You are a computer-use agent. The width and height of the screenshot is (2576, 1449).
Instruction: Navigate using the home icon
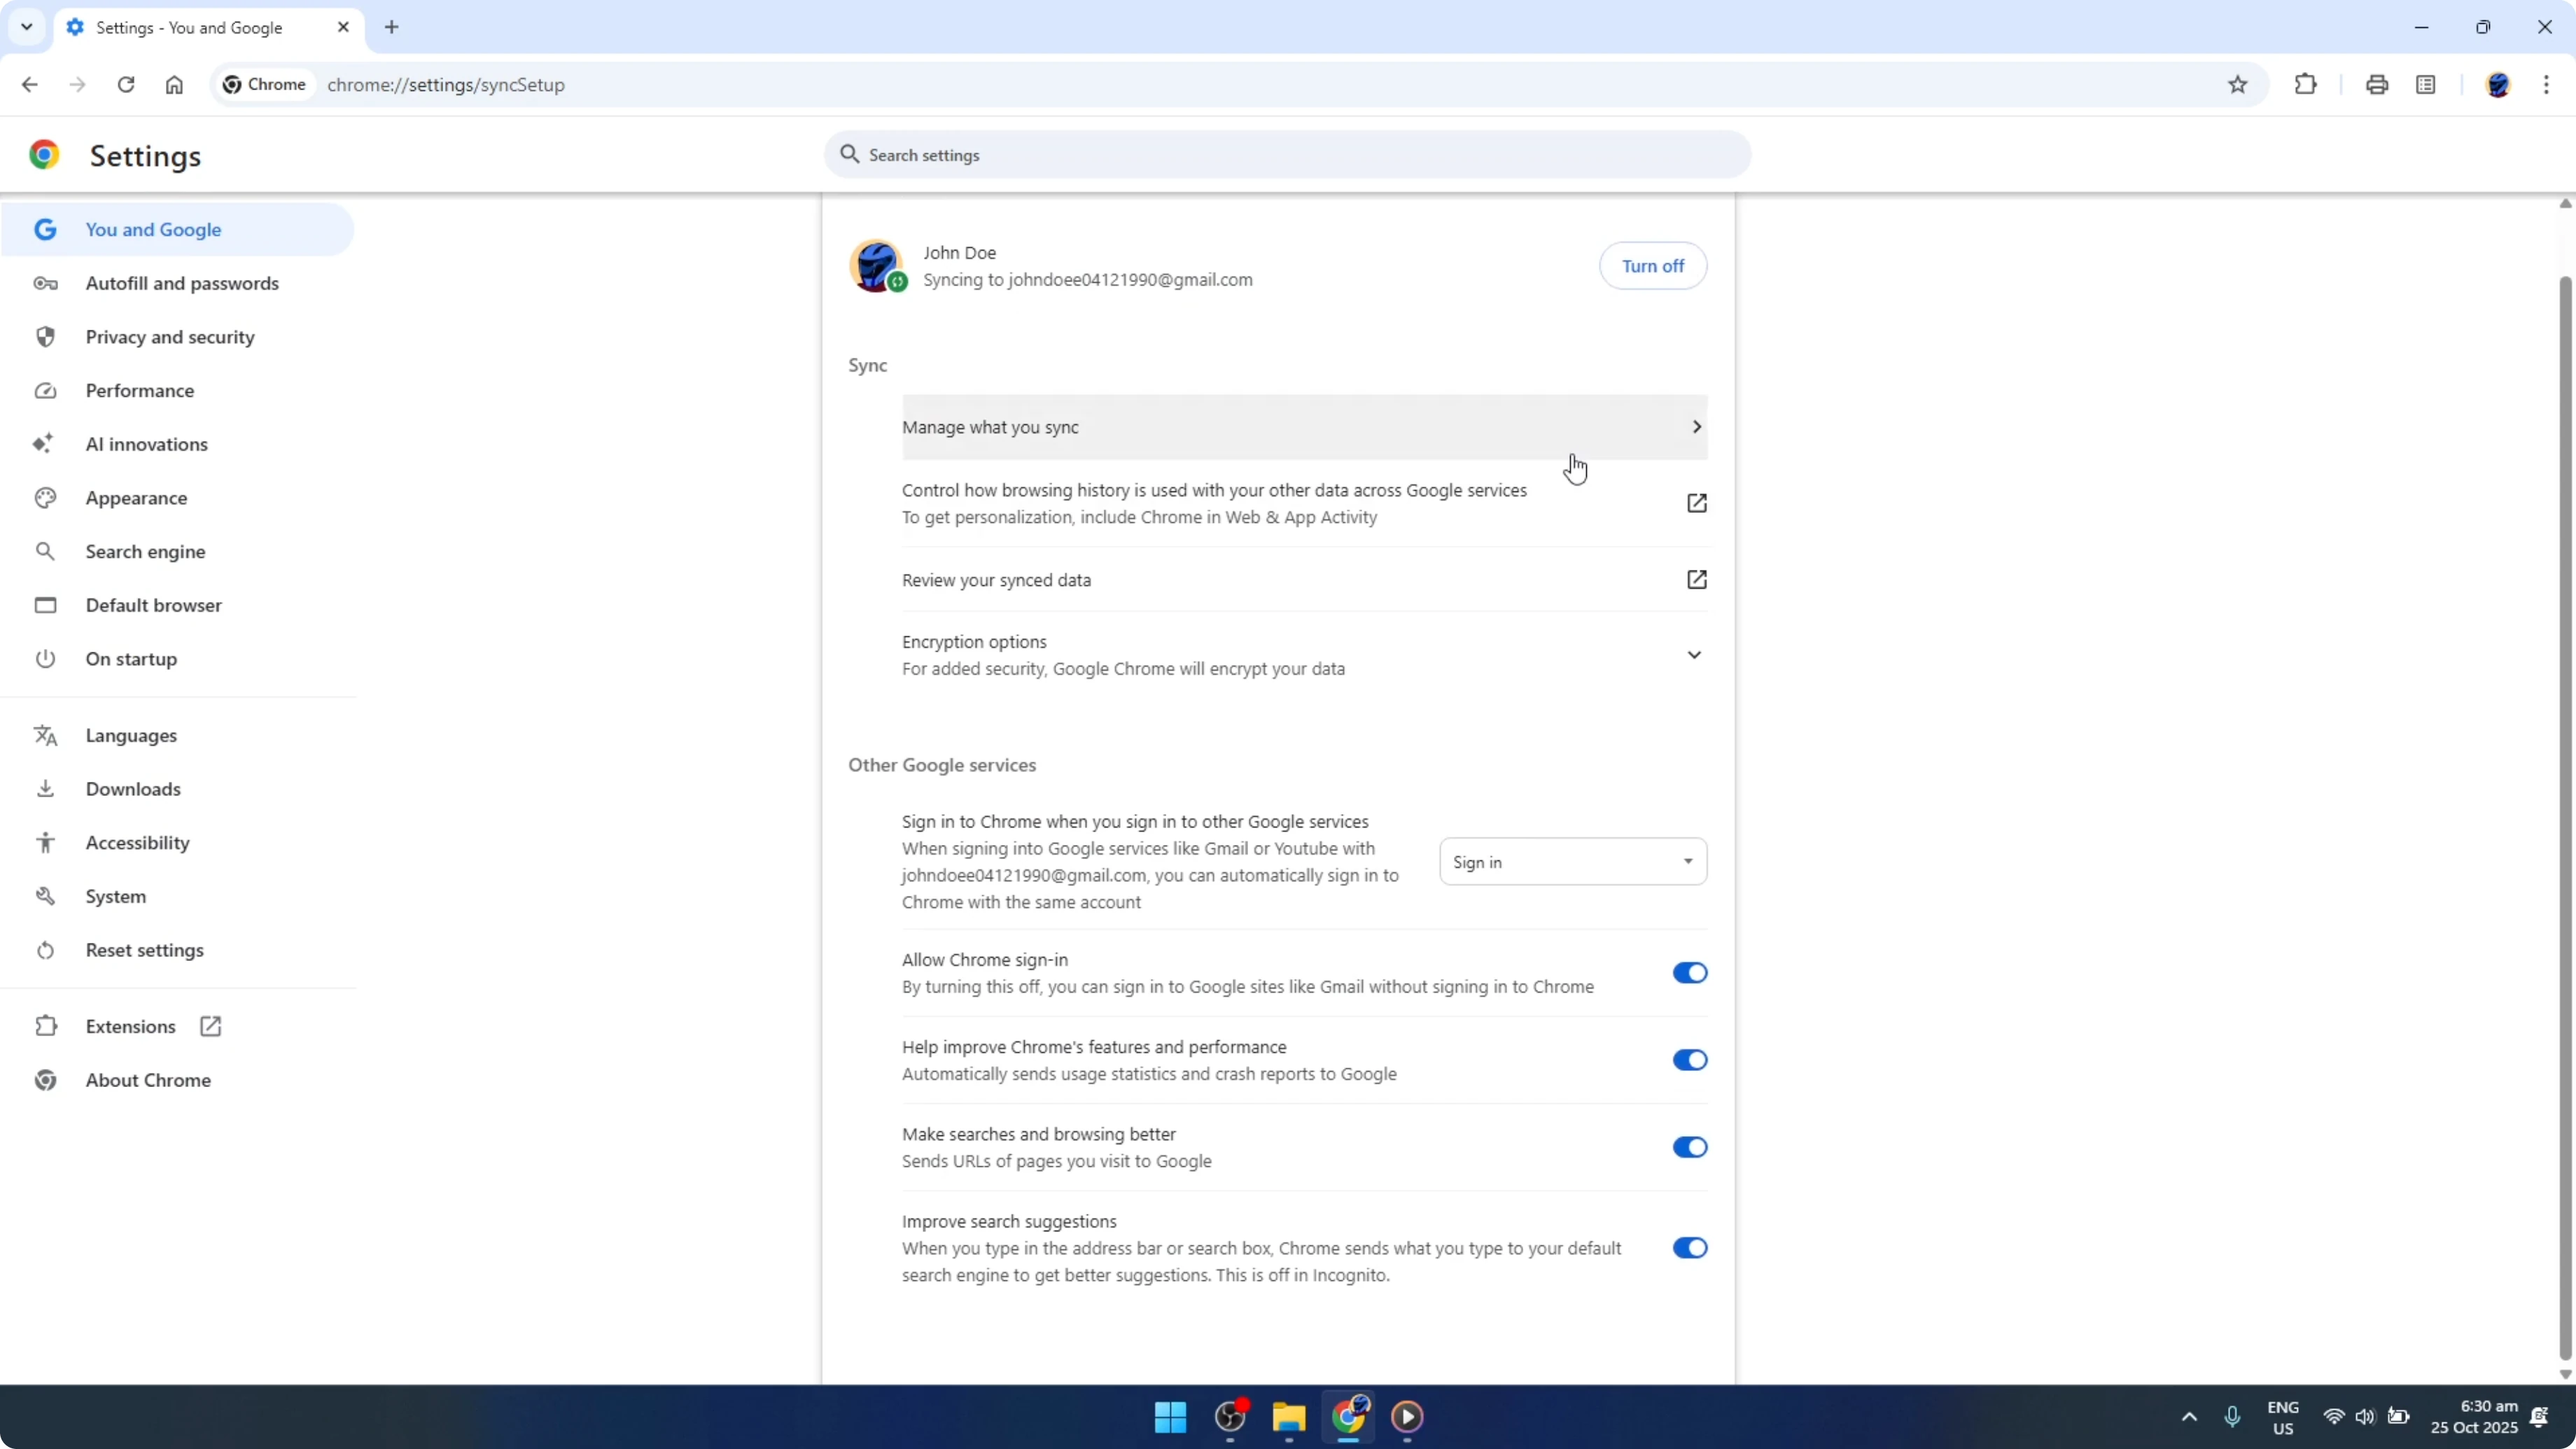174,84
